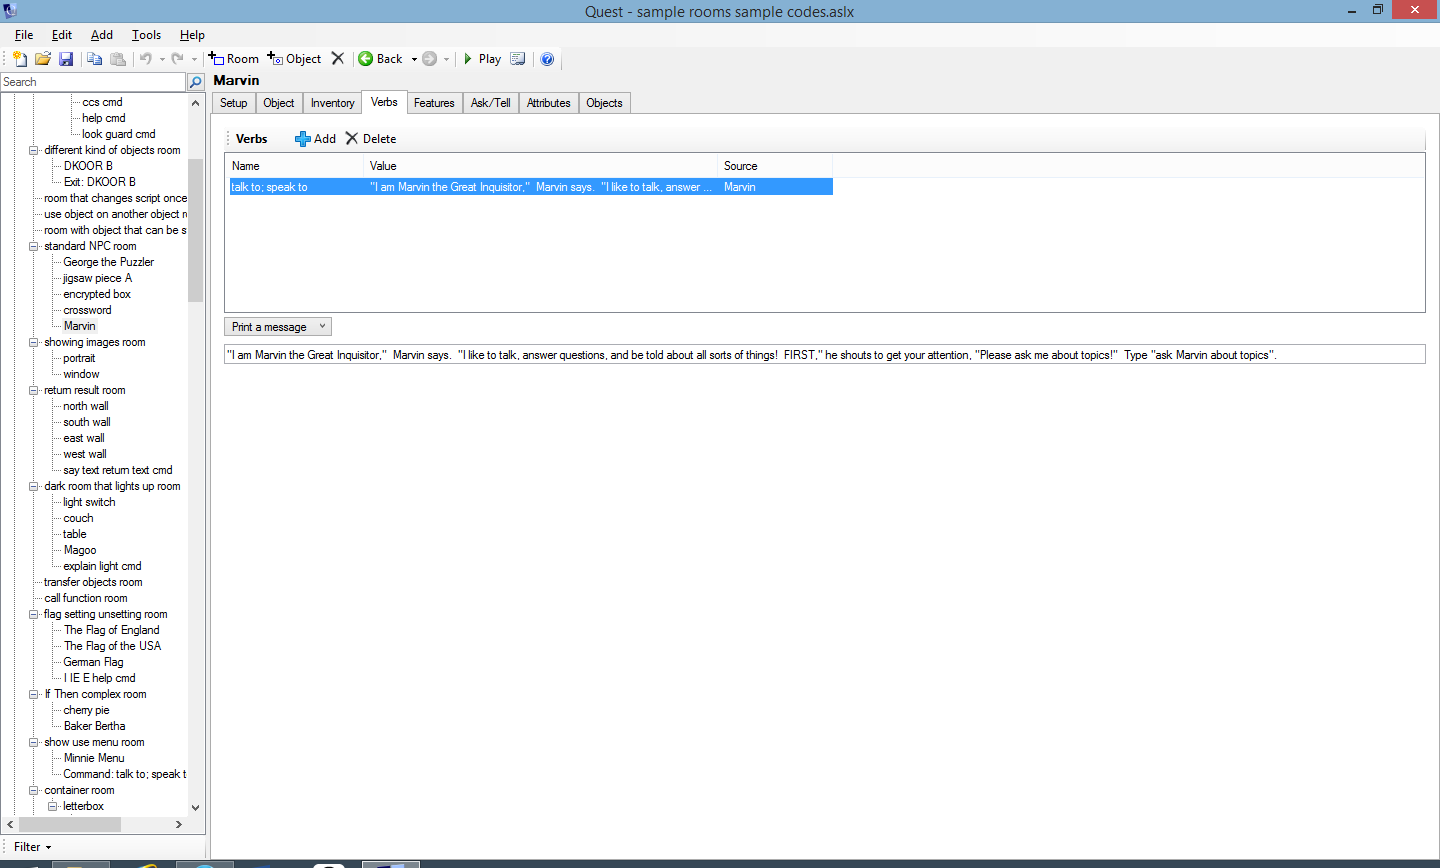Click the toolbar Delete X icon
Image resolution: width=1440 pixels, height=868 pixels.
pyautogui.click(x=338, y=59)
